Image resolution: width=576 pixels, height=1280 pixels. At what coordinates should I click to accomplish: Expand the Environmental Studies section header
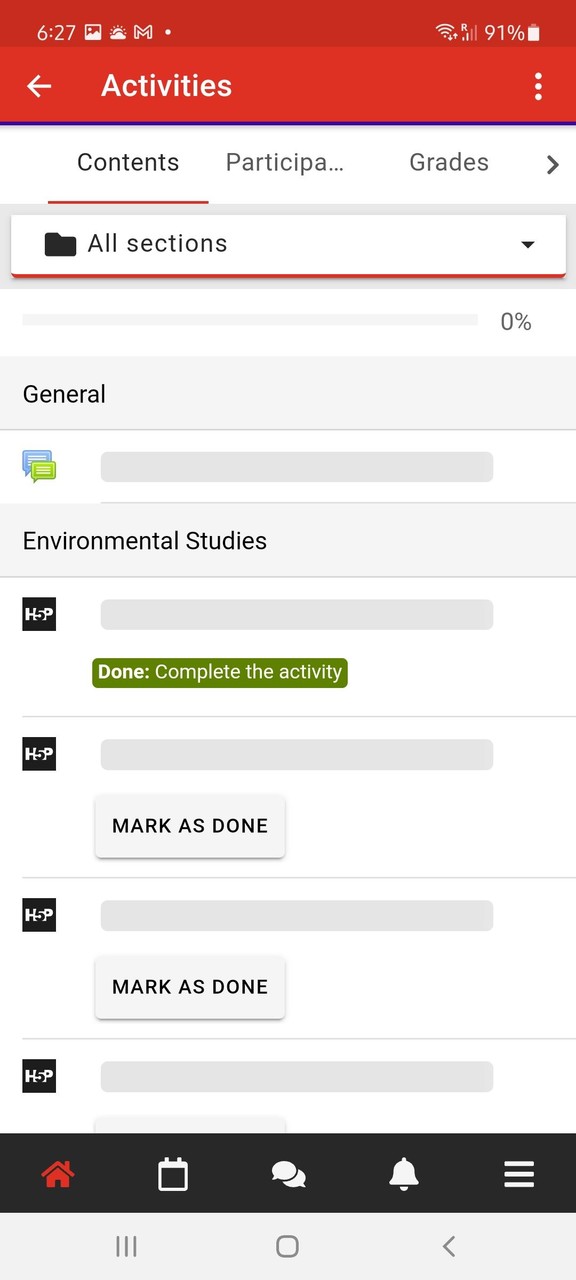[x=144, y=540]
